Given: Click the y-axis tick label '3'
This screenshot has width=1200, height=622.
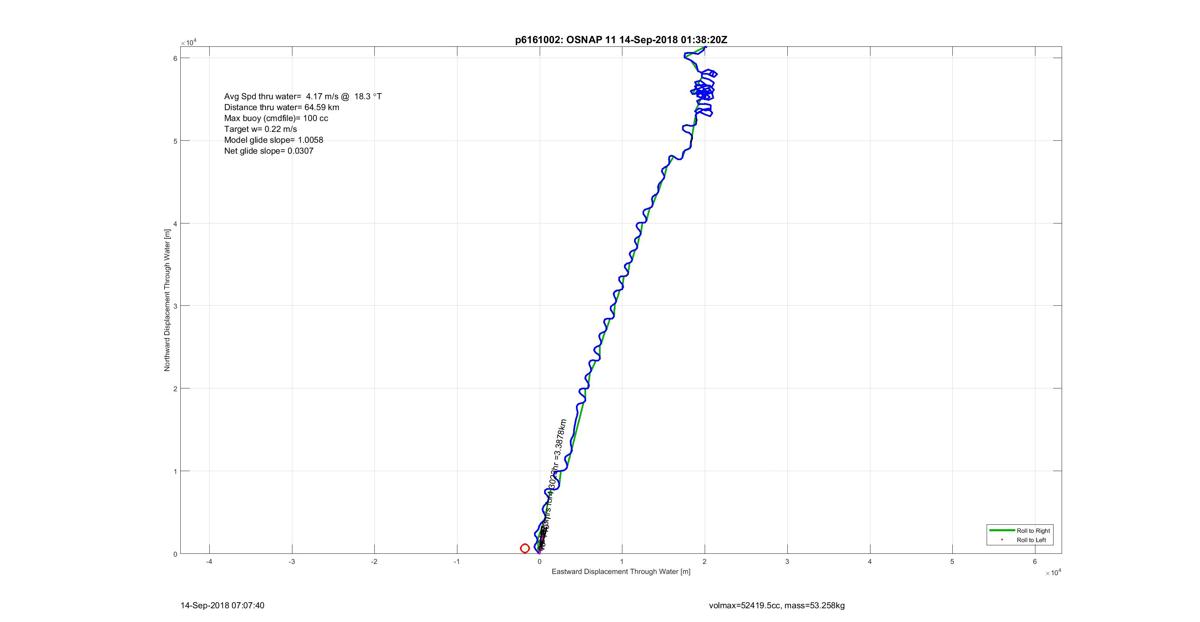Looking at the screenshot, I should pos(175,306).
